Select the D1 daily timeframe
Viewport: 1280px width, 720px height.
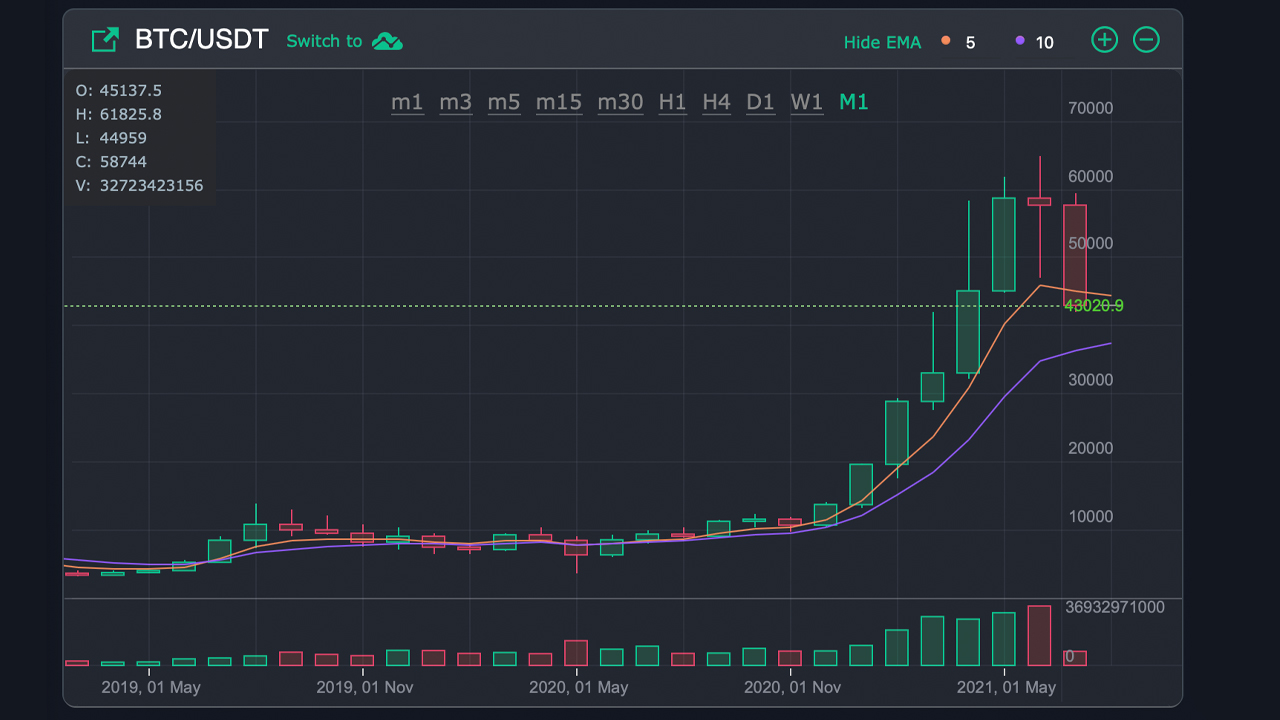pyautogui.click(x=761, y=102)
